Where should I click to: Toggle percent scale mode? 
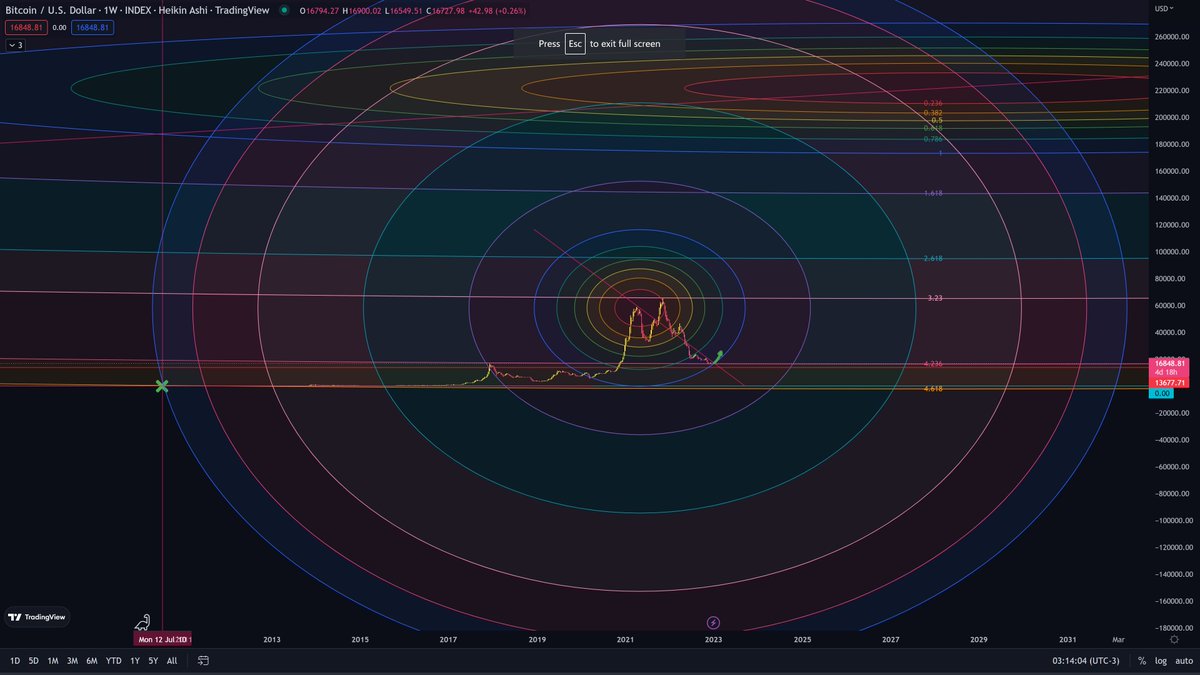[x=1143, y=661]
